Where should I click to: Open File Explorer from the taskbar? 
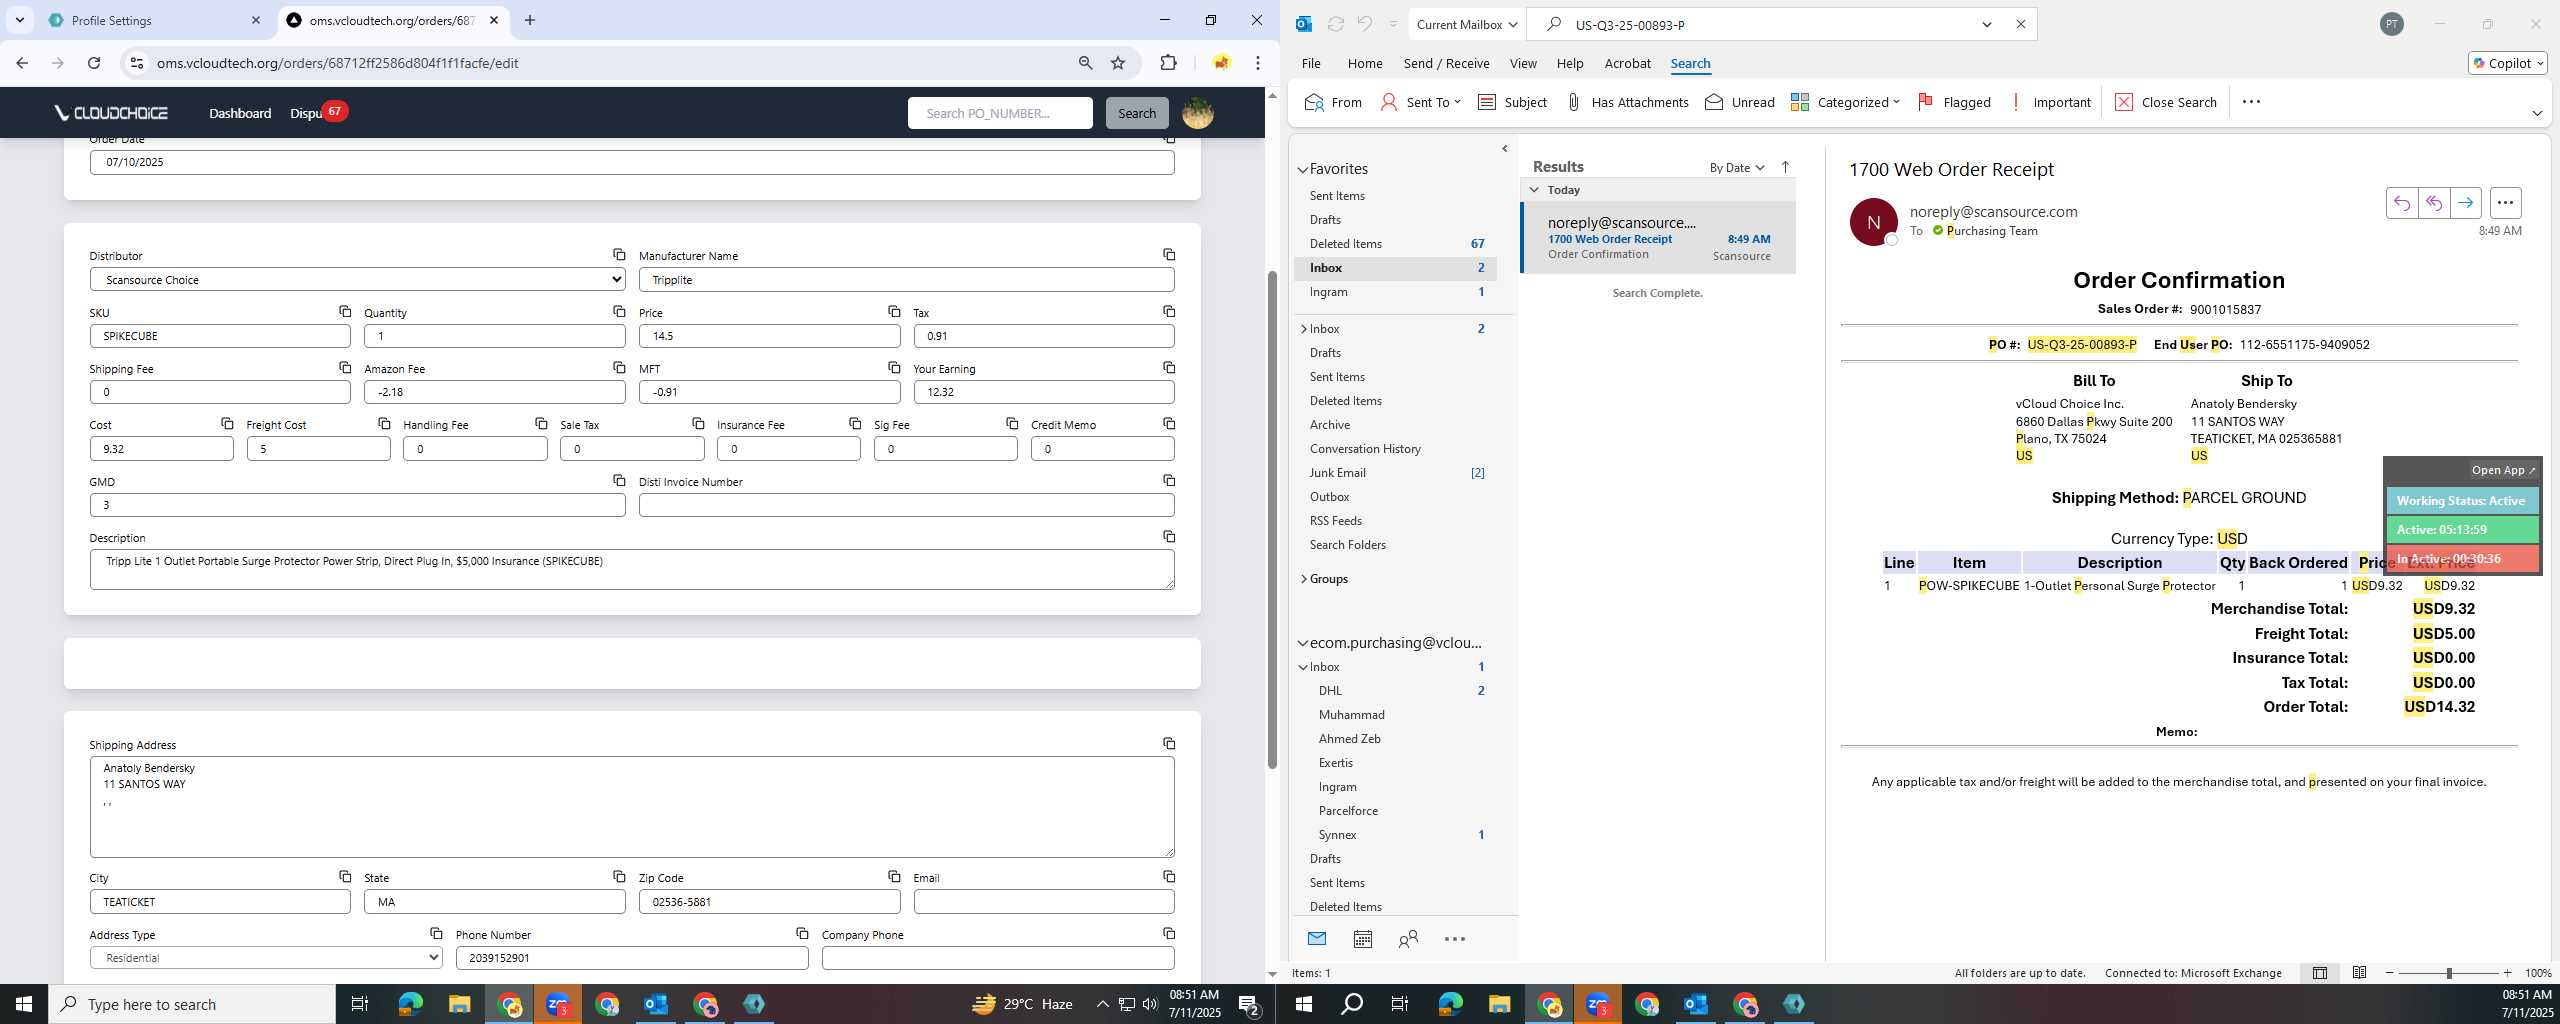pyautogui.click(x=459, y=1004)
